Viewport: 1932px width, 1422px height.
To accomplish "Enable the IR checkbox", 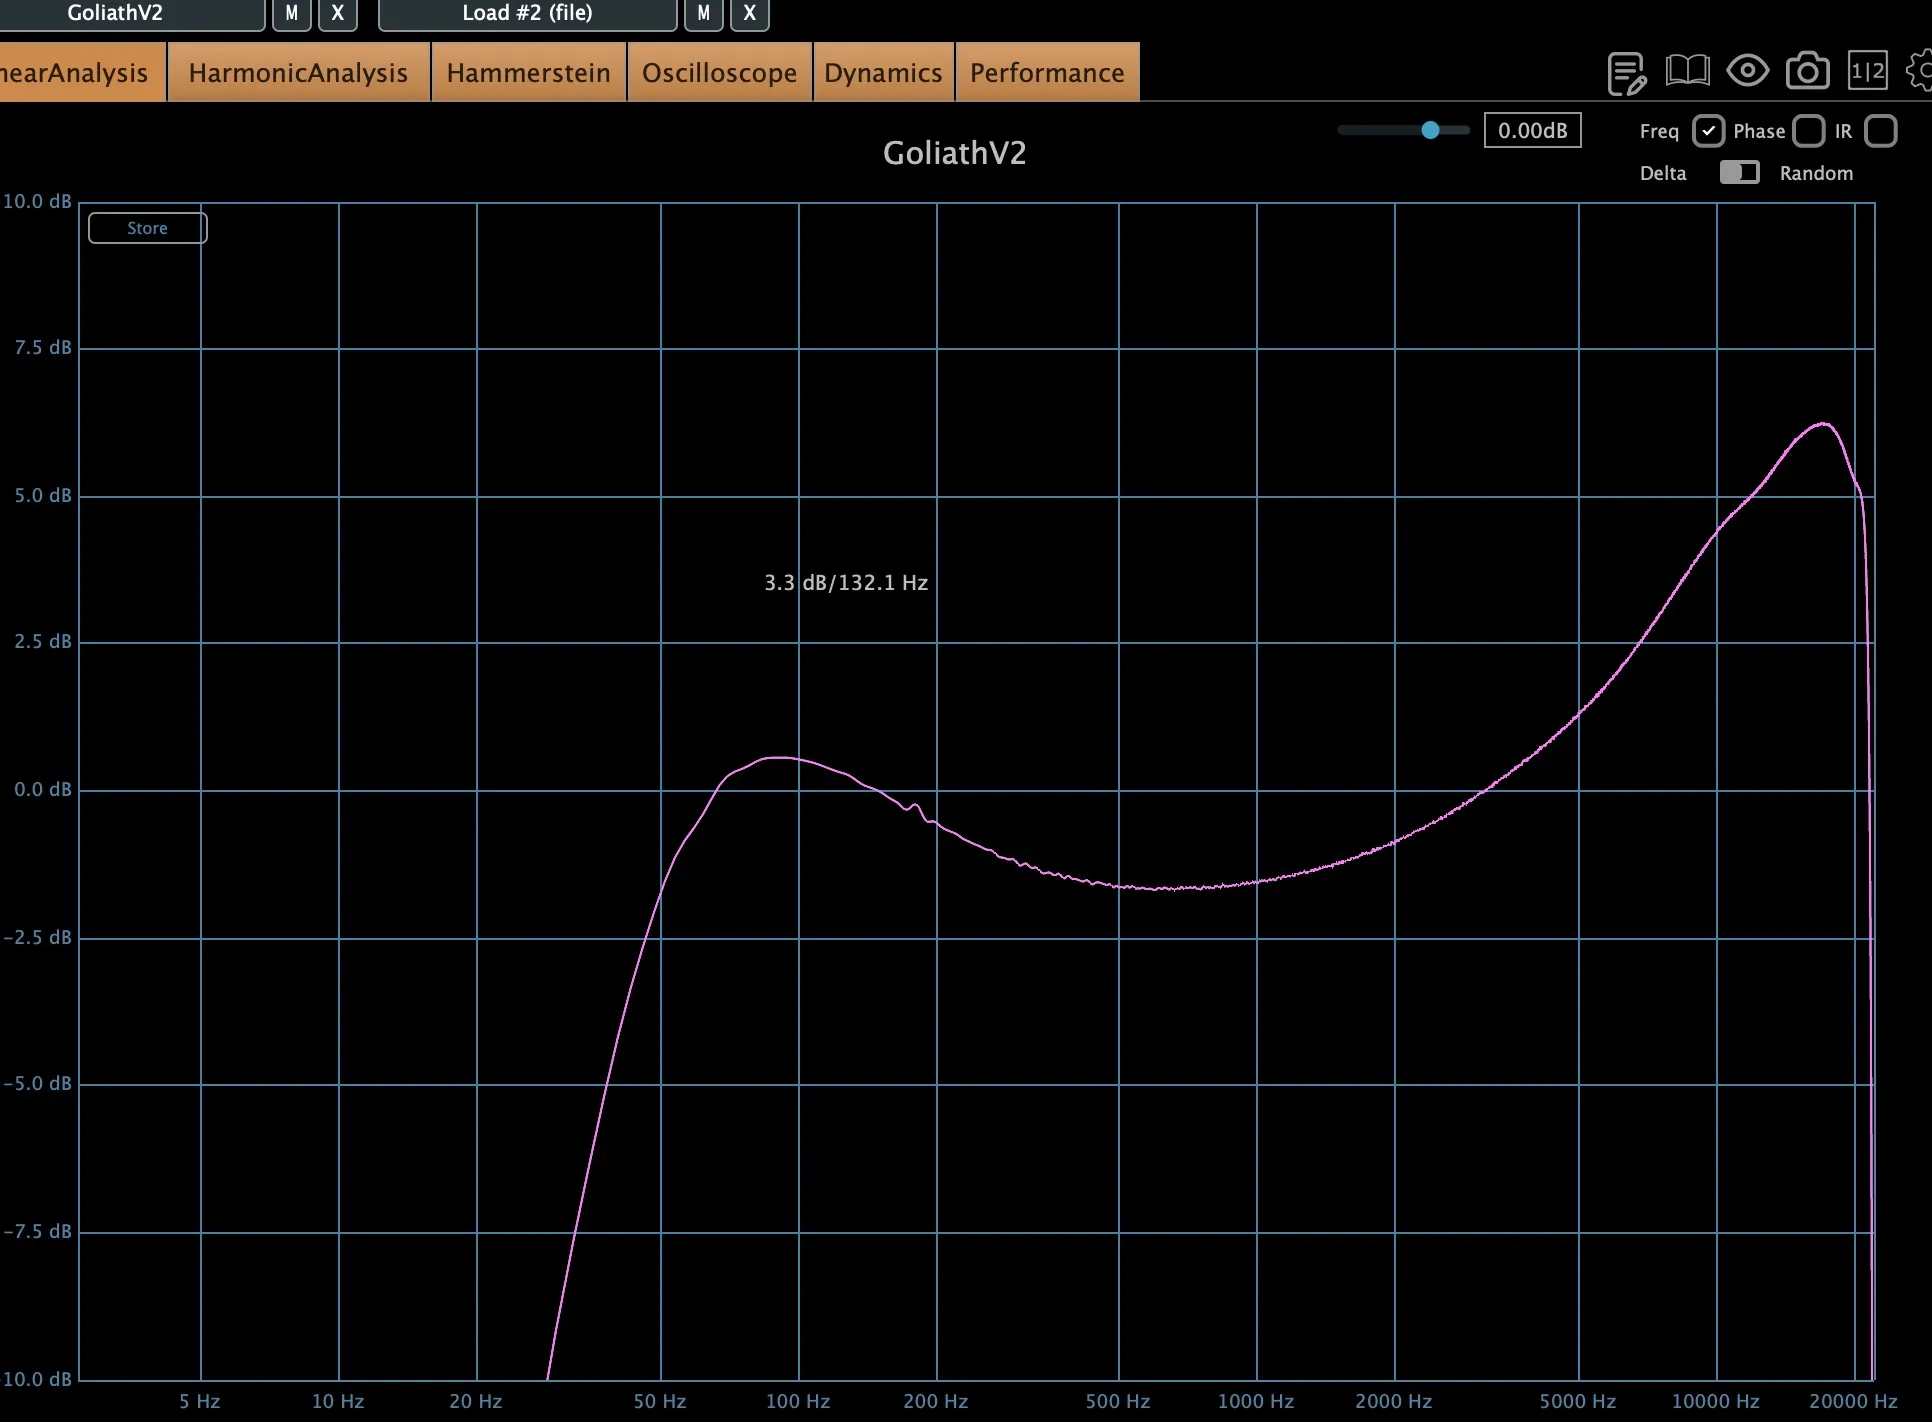I will pos(1882,131).
